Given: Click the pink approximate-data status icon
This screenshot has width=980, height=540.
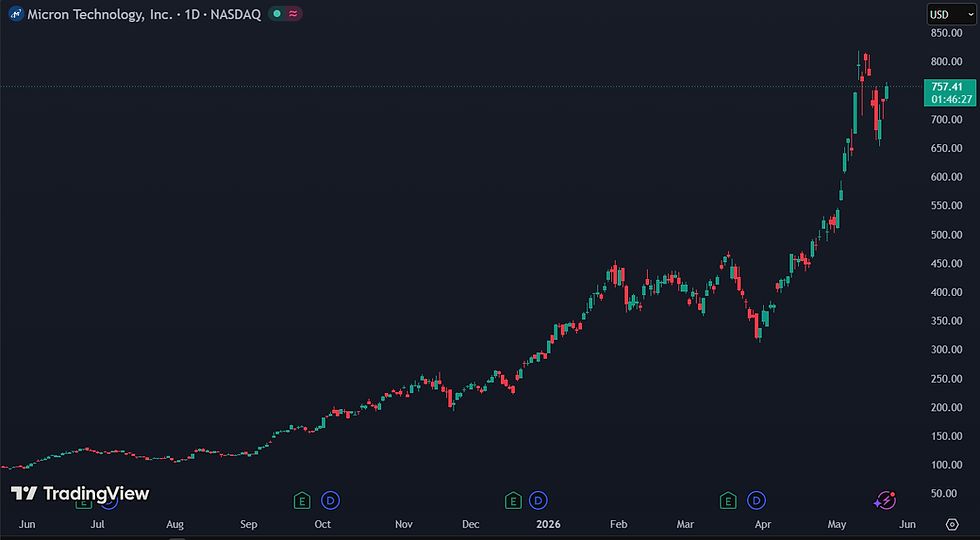Looking at the screenshot, I should [292, 14].
